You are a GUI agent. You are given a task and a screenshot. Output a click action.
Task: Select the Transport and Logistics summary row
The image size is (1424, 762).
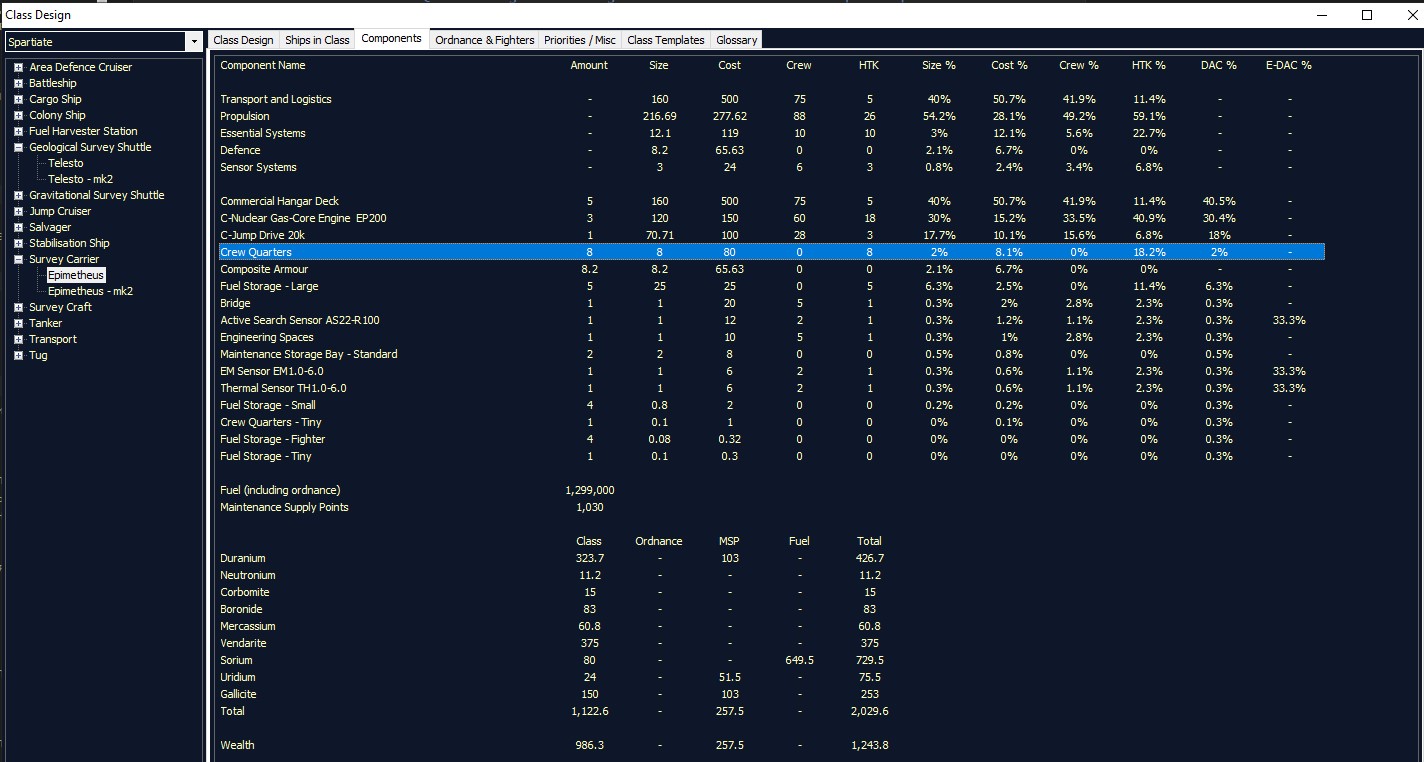point(772,99)
